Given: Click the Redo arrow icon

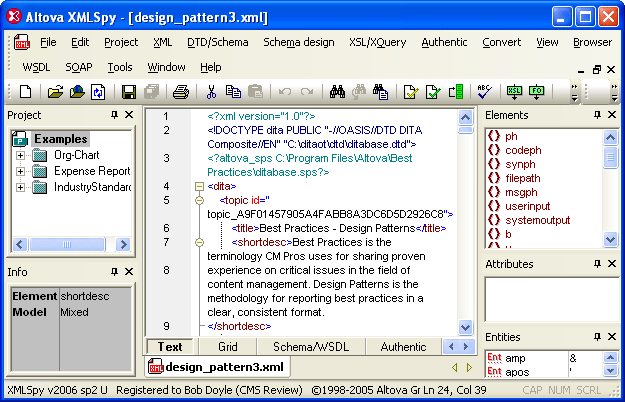Looking at the screenshot, I should click(x=307, y=92).
